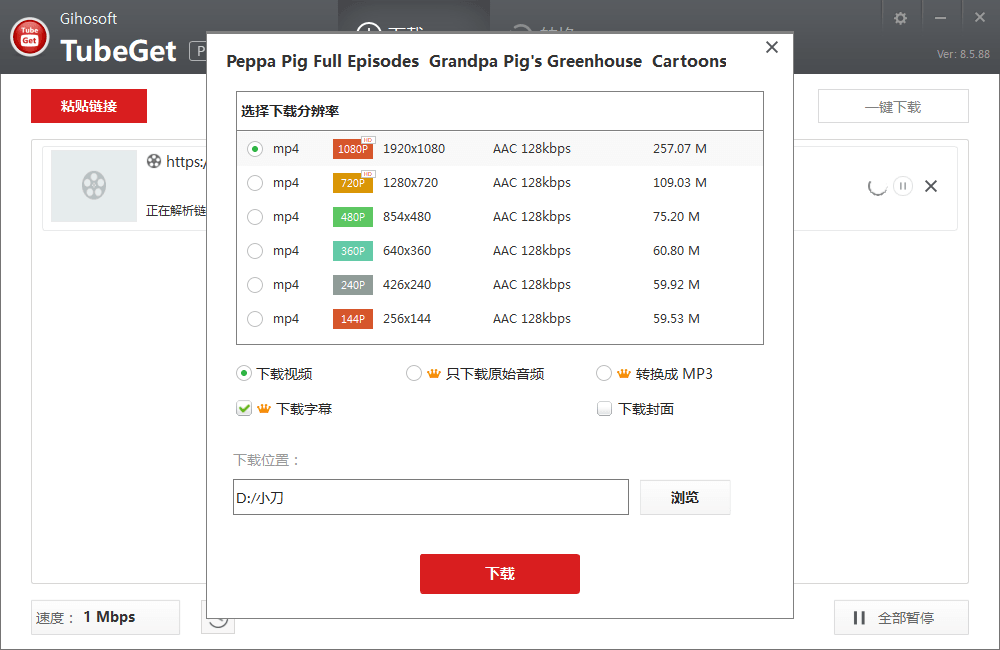Enable the 下载封面 checkbox
Image resolution: width=1000 pixels, height=650 pixels.
pyautogui.click(x=604, y=409)
